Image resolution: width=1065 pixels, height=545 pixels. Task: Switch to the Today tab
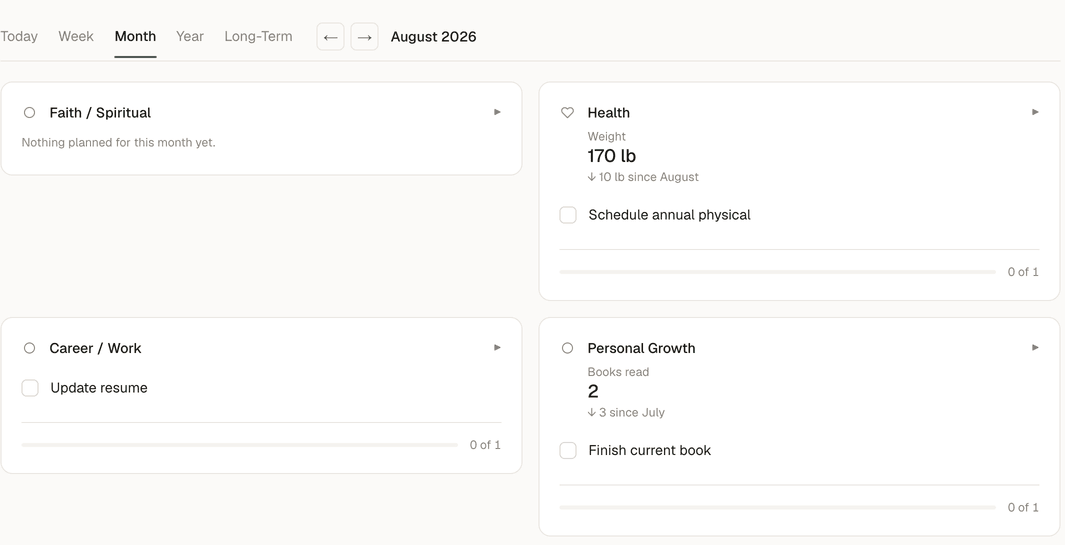pyautogui.click(x=19, y=37)
